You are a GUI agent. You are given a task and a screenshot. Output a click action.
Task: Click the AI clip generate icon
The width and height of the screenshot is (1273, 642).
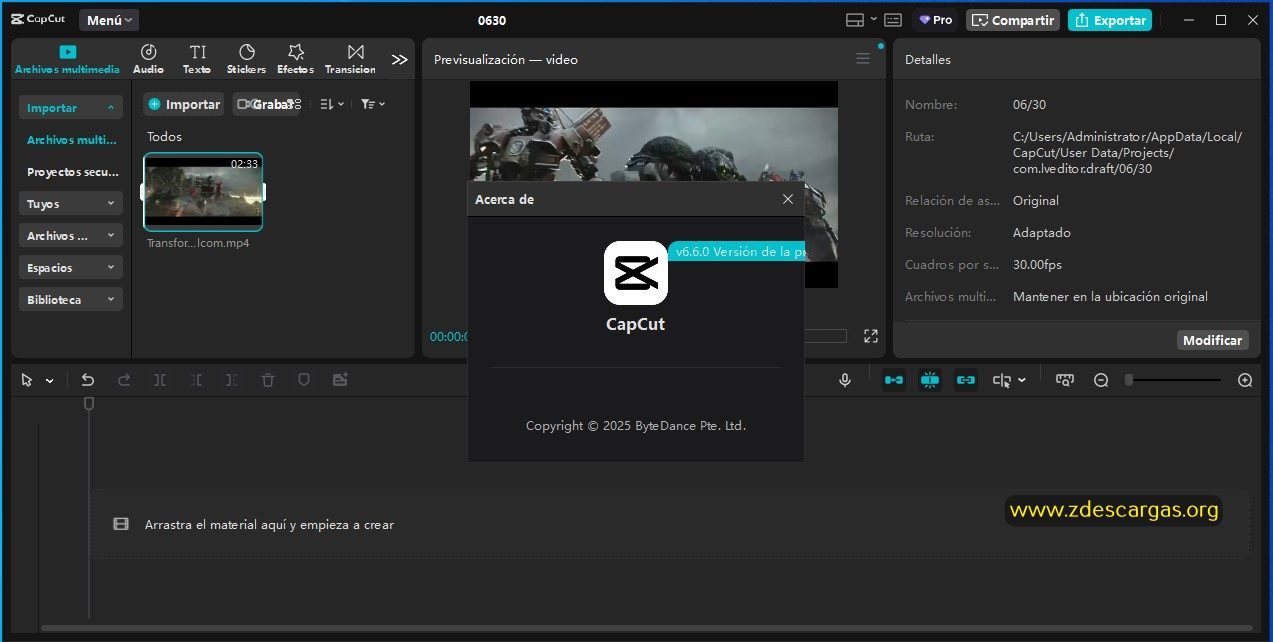coord(340,380)
